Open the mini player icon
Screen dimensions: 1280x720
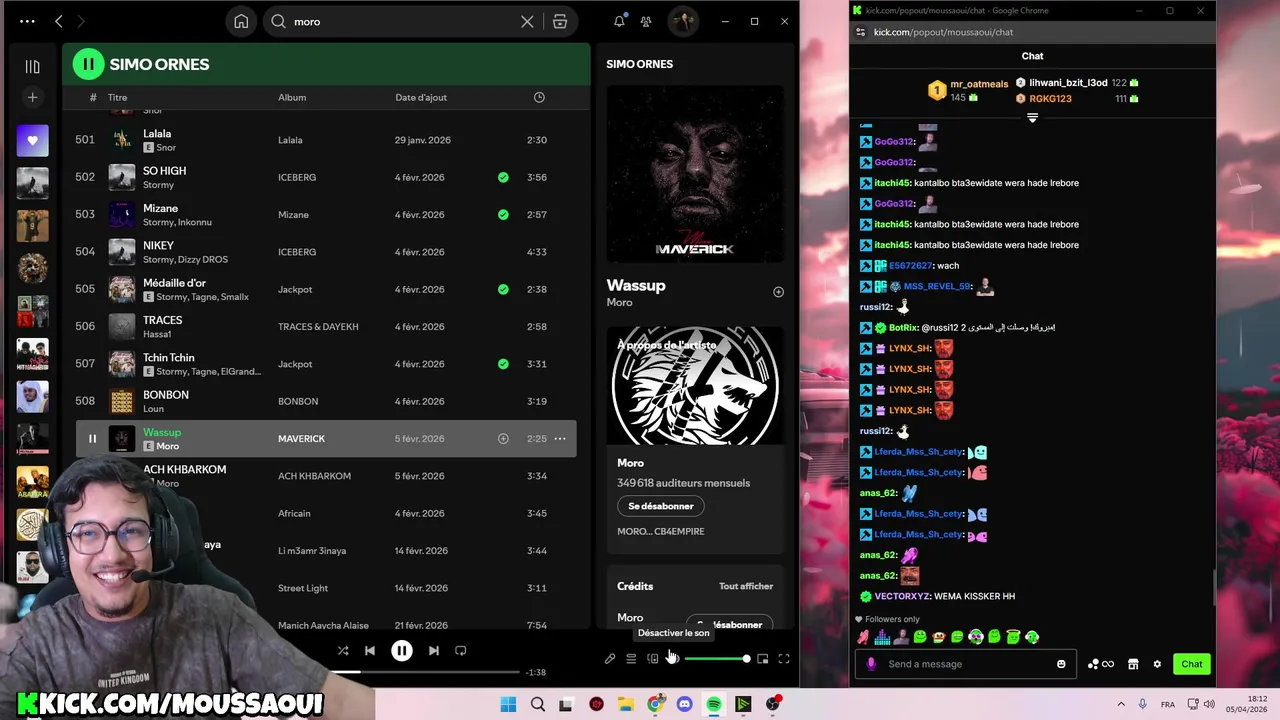762,659
